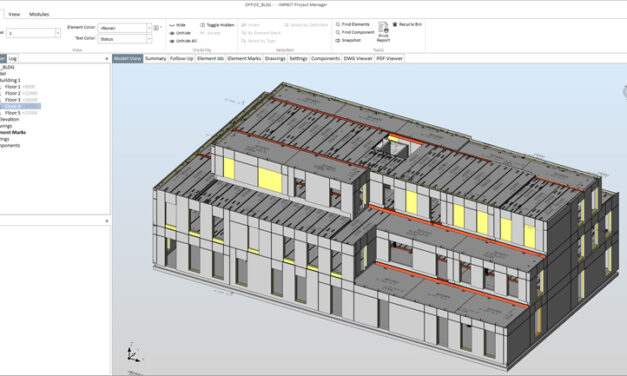Switch to the Components tab
Image resolution: width=627 pixels, height=376 pixels.
pyautogui.click(x=325, y=58)
